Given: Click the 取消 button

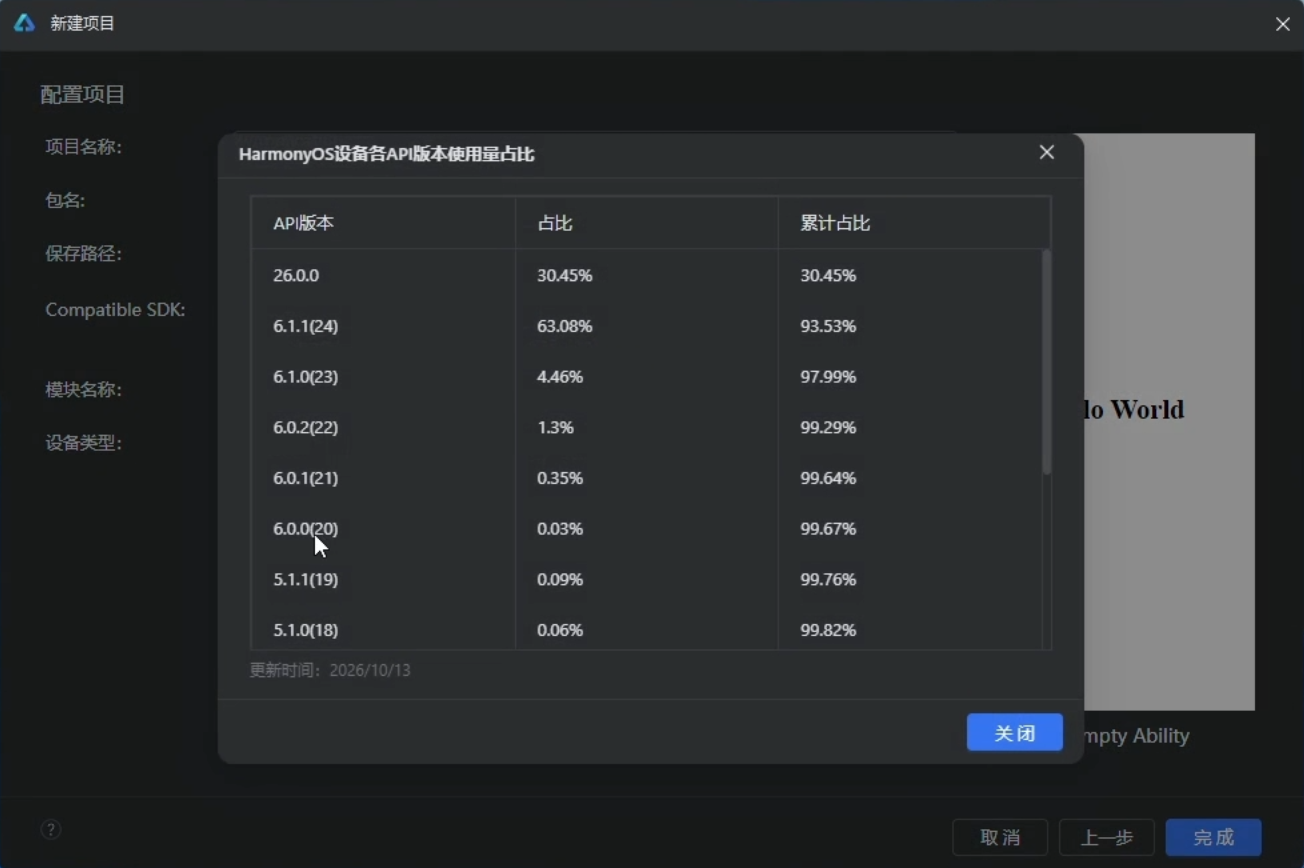Looking at the screenshot, I should (1000, 837).
